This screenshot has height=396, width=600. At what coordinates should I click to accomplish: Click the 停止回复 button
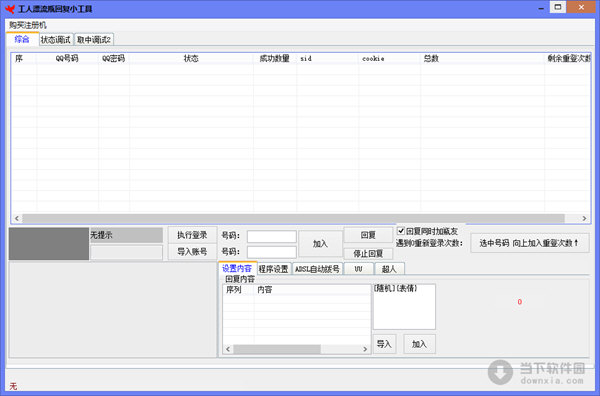pos(368,254)
